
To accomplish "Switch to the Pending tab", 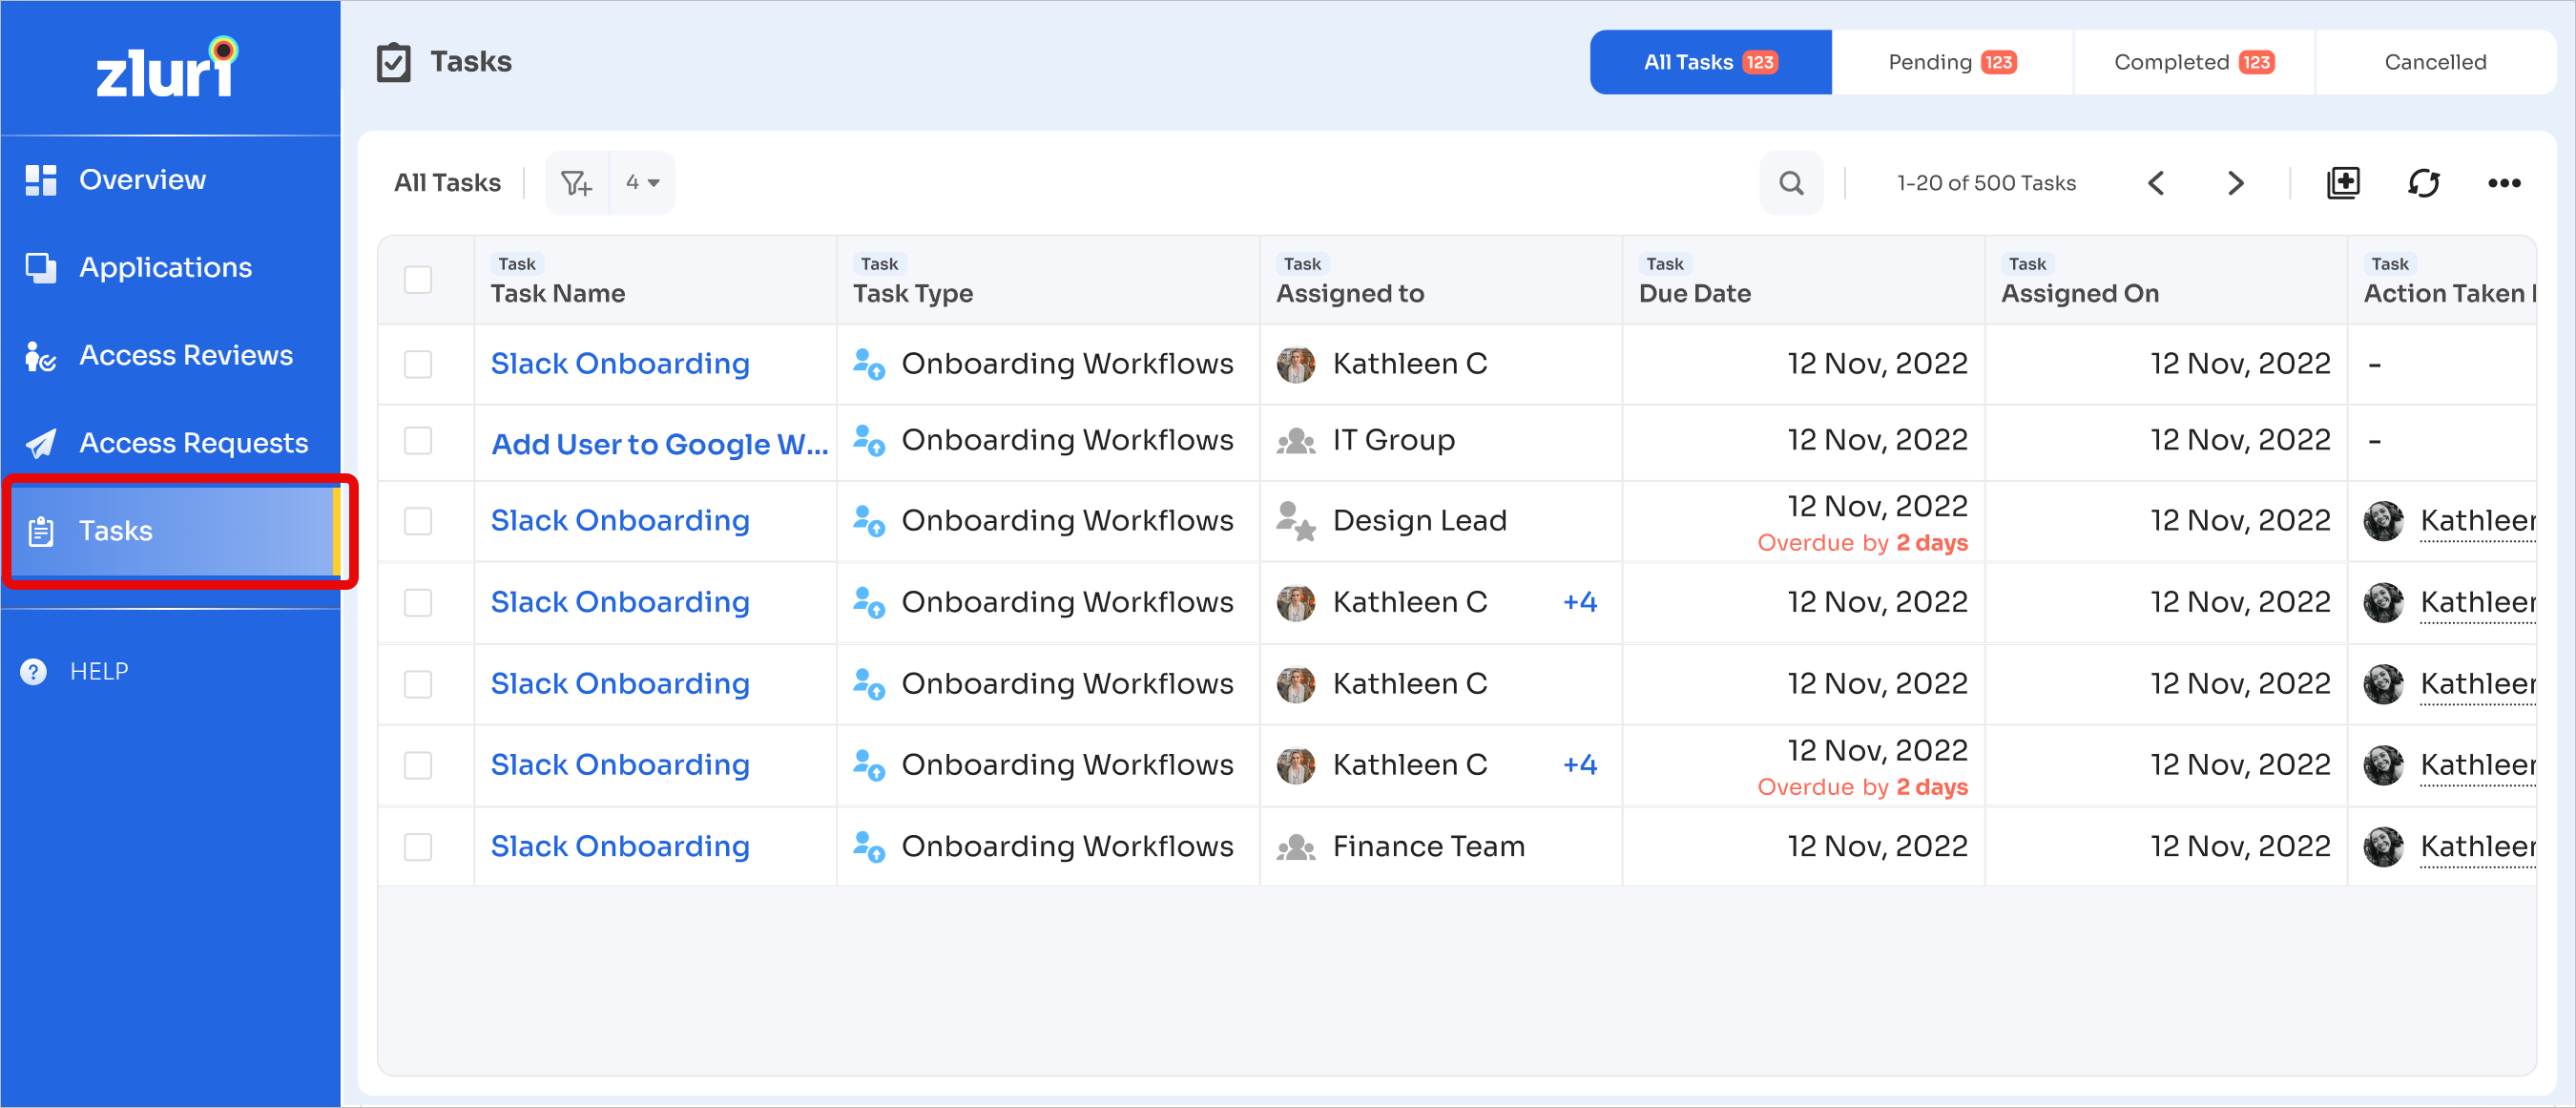I will point(1951,62).
